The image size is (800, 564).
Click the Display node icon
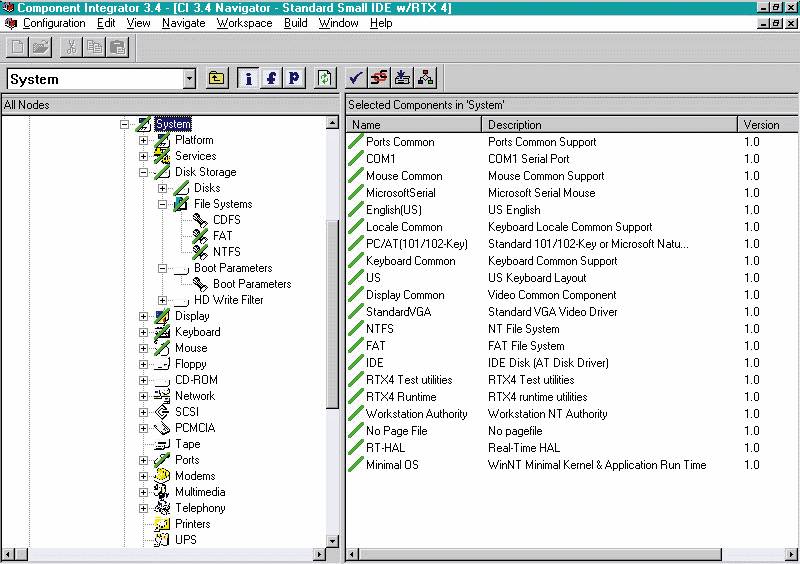[x=162, y=316]
